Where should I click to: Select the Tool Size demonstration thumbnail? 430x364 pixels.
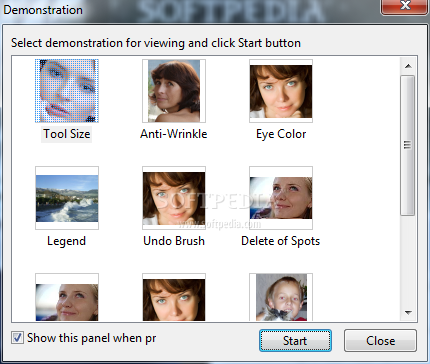click(x=67, y=91)
